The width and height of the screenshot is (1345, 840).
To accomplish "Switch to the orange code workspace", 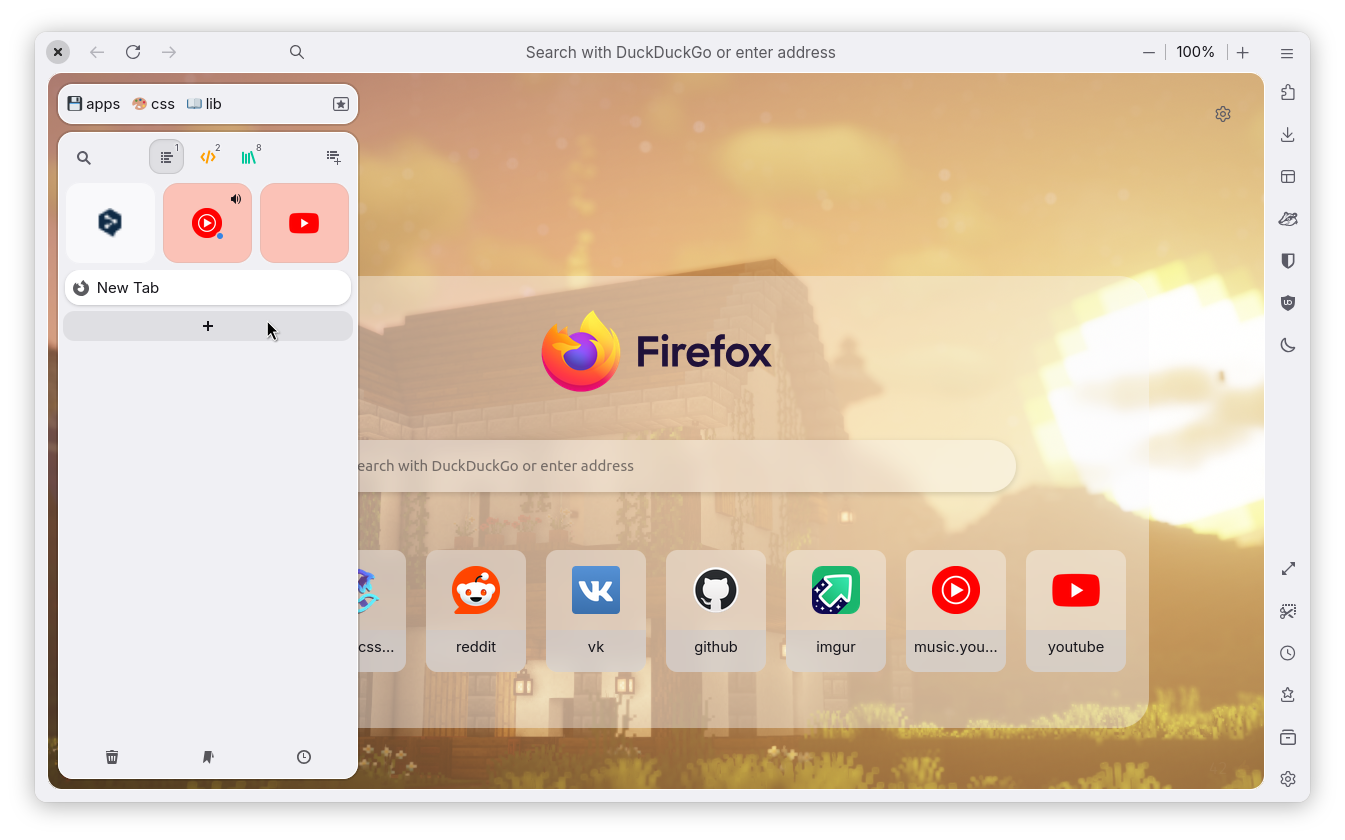I will pos(208,157).
